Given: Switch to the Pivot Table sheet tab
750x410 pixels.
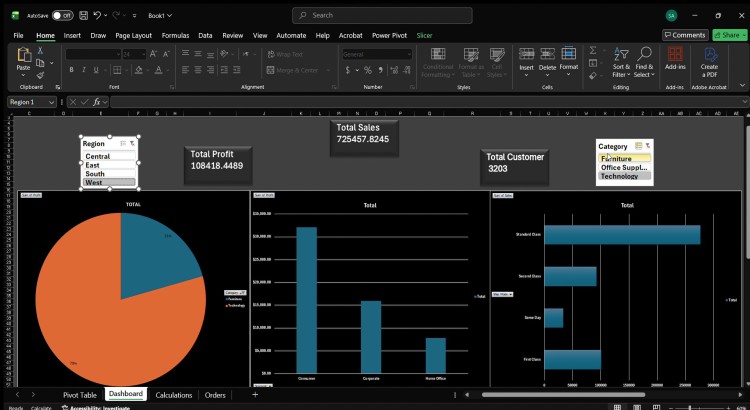Looking at the screenshot, I should click(x=80, y=395).
